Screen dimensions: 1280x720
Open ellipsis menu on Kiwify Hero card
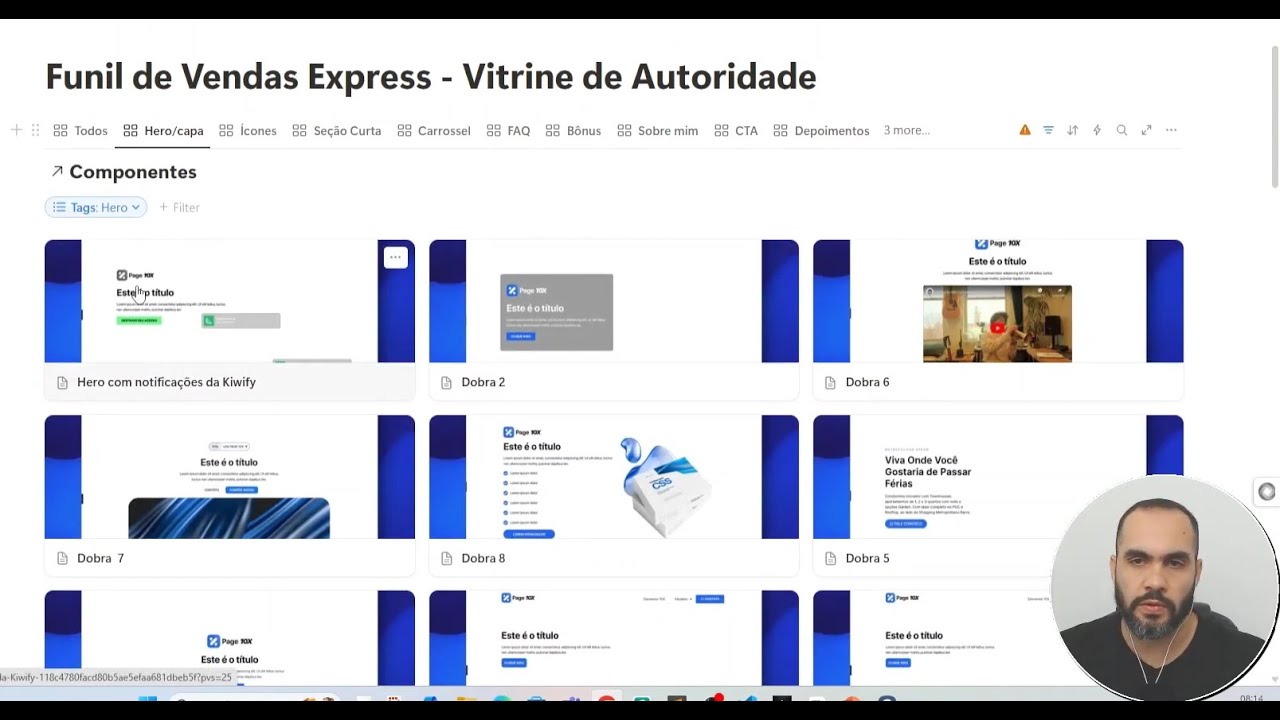(x=395, y=257)
